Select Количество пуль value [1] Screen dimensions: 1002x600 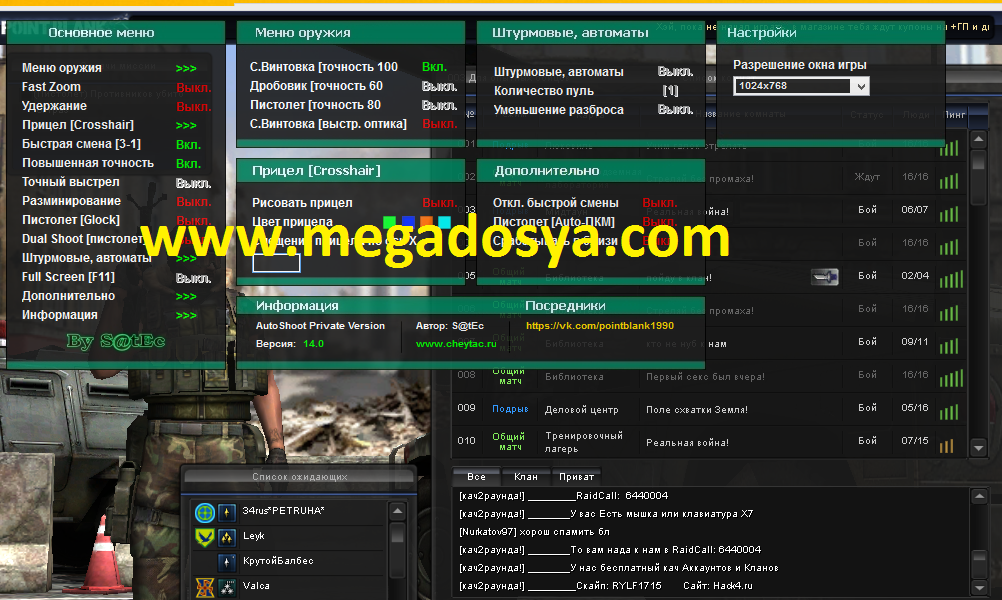670,91
